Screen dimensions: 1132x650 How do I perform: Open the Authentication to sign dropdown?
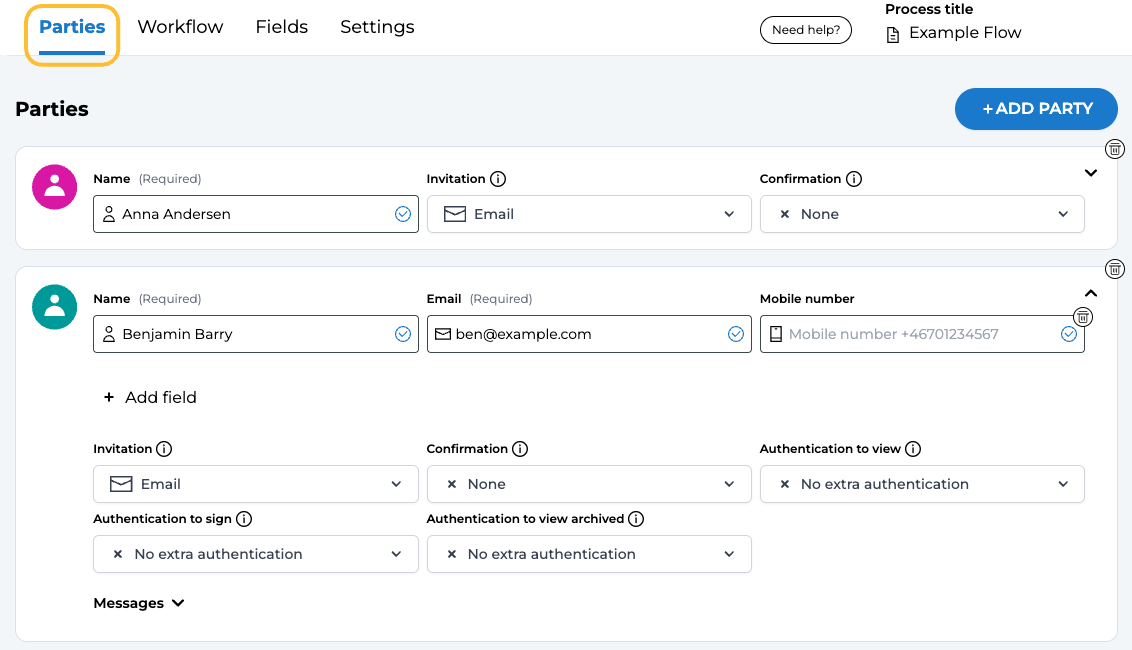tap(255, 554)
